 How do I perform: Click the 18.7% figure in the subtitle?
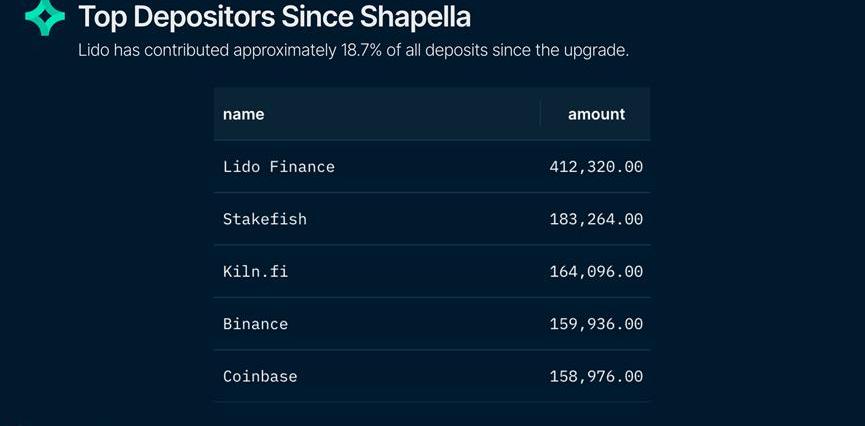359,50
